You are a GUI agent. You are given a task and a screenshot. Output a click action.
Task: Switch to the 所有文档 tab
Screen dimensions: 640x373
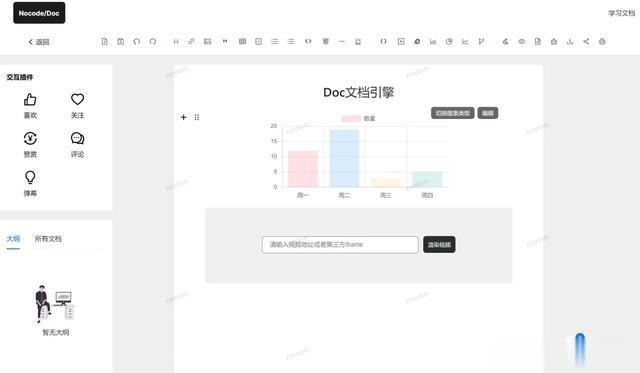click(x=48, y=239)
